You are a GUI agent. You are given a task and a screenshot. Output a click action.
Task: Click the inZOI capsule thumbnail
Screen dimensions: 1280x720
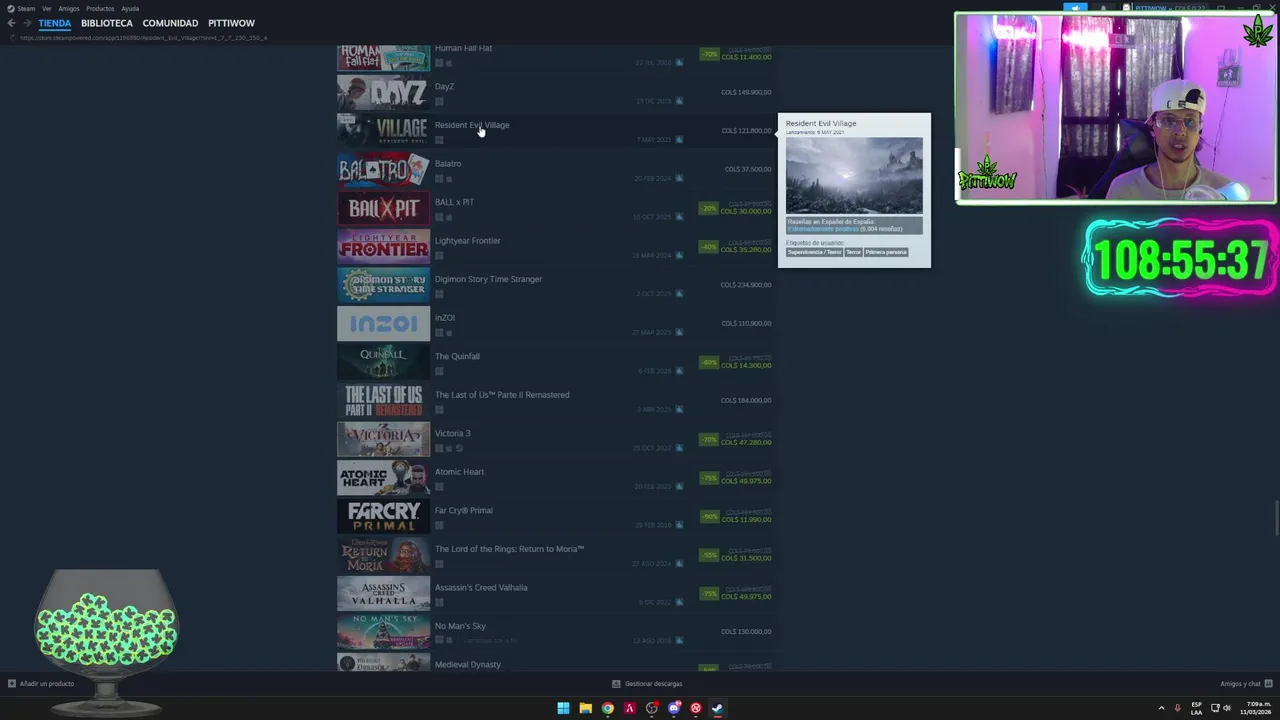(383, 324)
